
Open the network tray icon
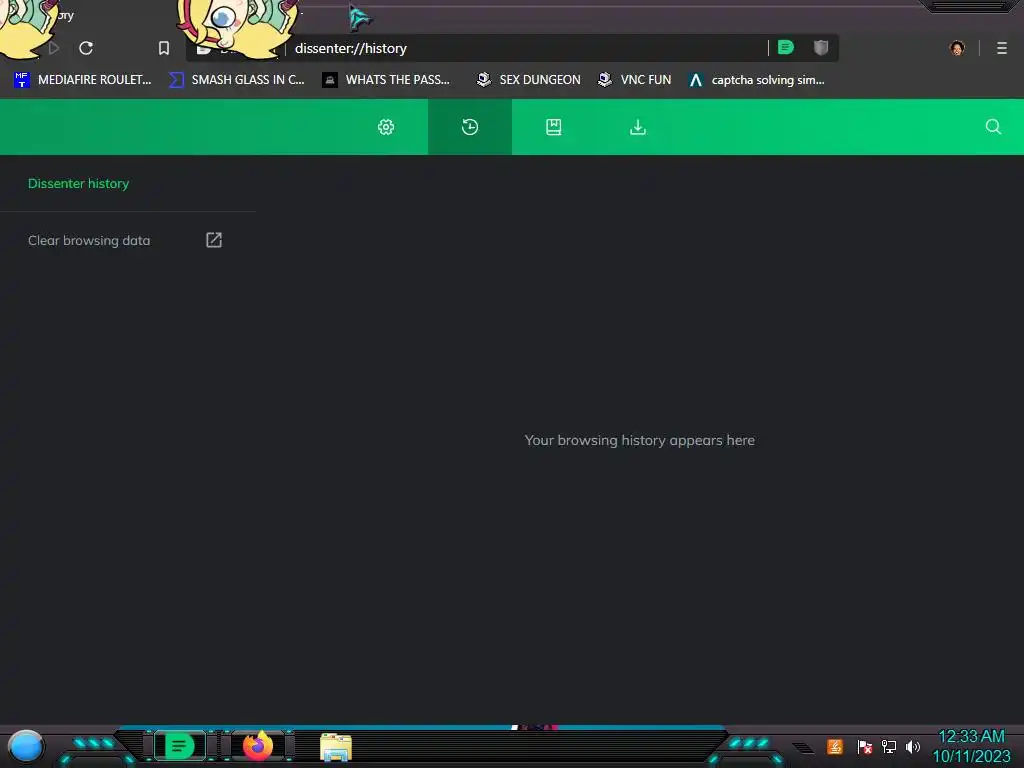[x=889, y=746]
